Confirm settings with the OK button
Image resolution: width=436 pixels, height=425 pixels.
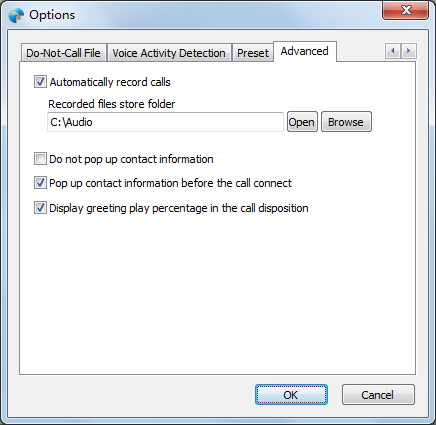coord(291,395)
